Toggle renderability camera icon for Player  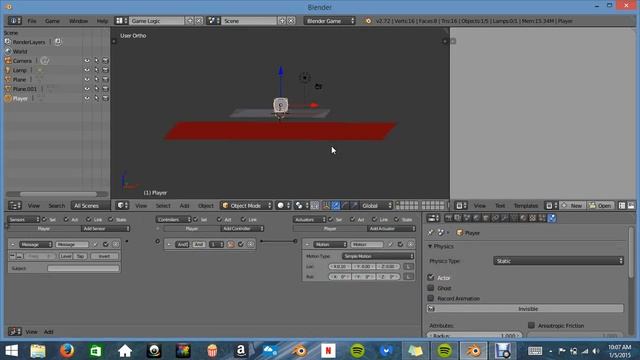point(105,98)
